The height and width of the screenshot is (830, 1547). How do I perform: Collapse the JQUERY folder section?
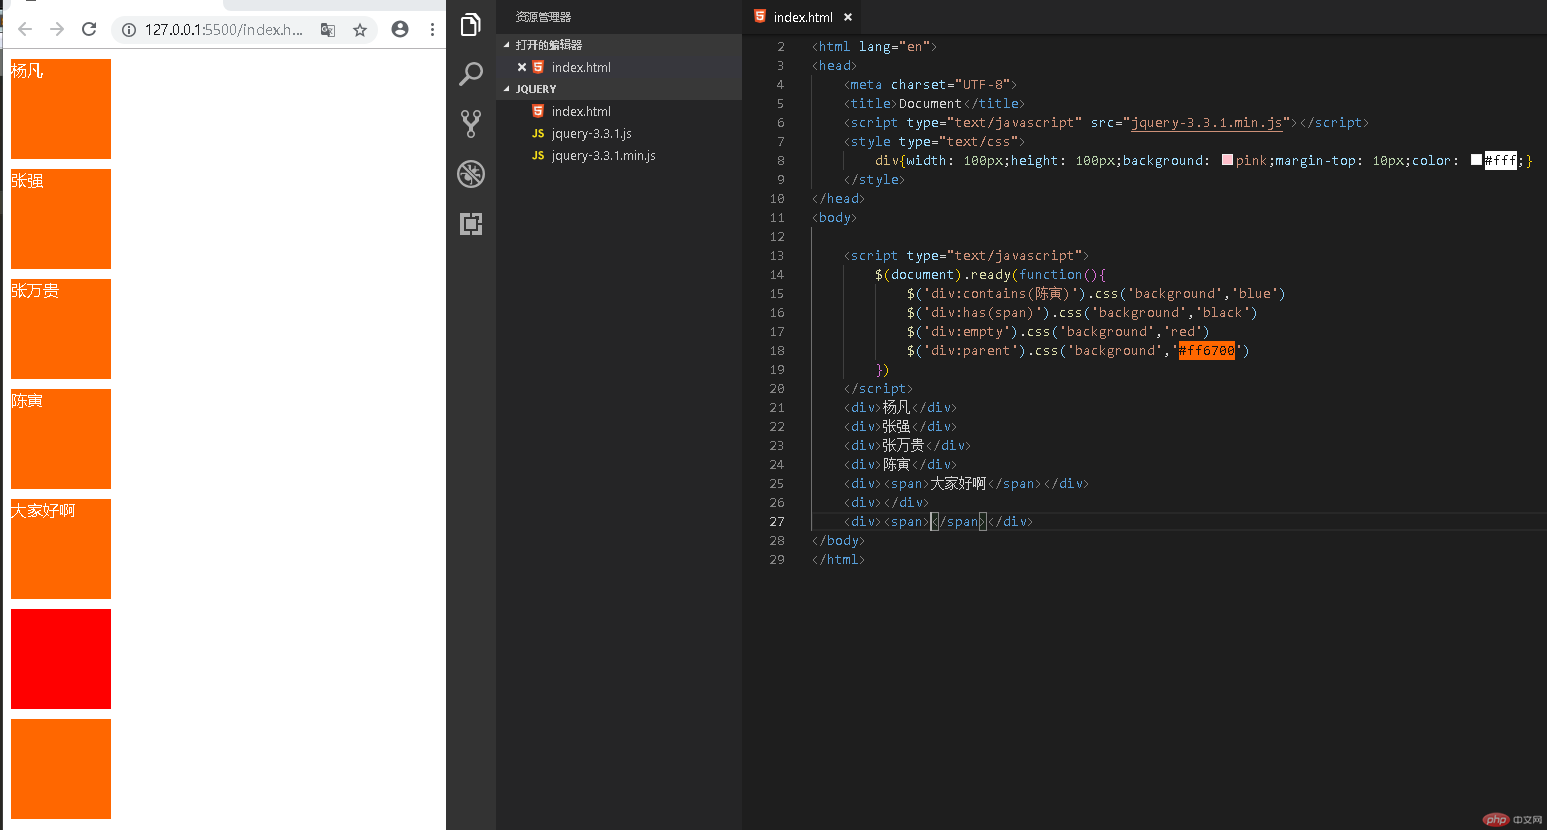[x=619, y=89]
